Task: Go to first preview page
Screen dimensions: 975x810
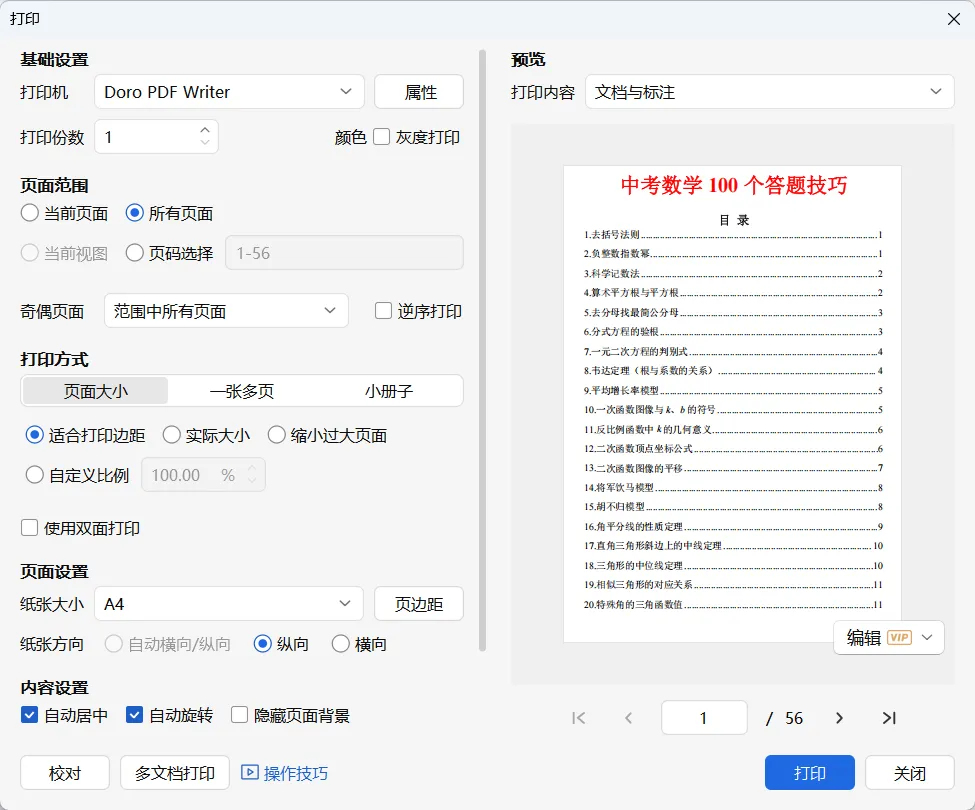Action: [x=578, y=718]
